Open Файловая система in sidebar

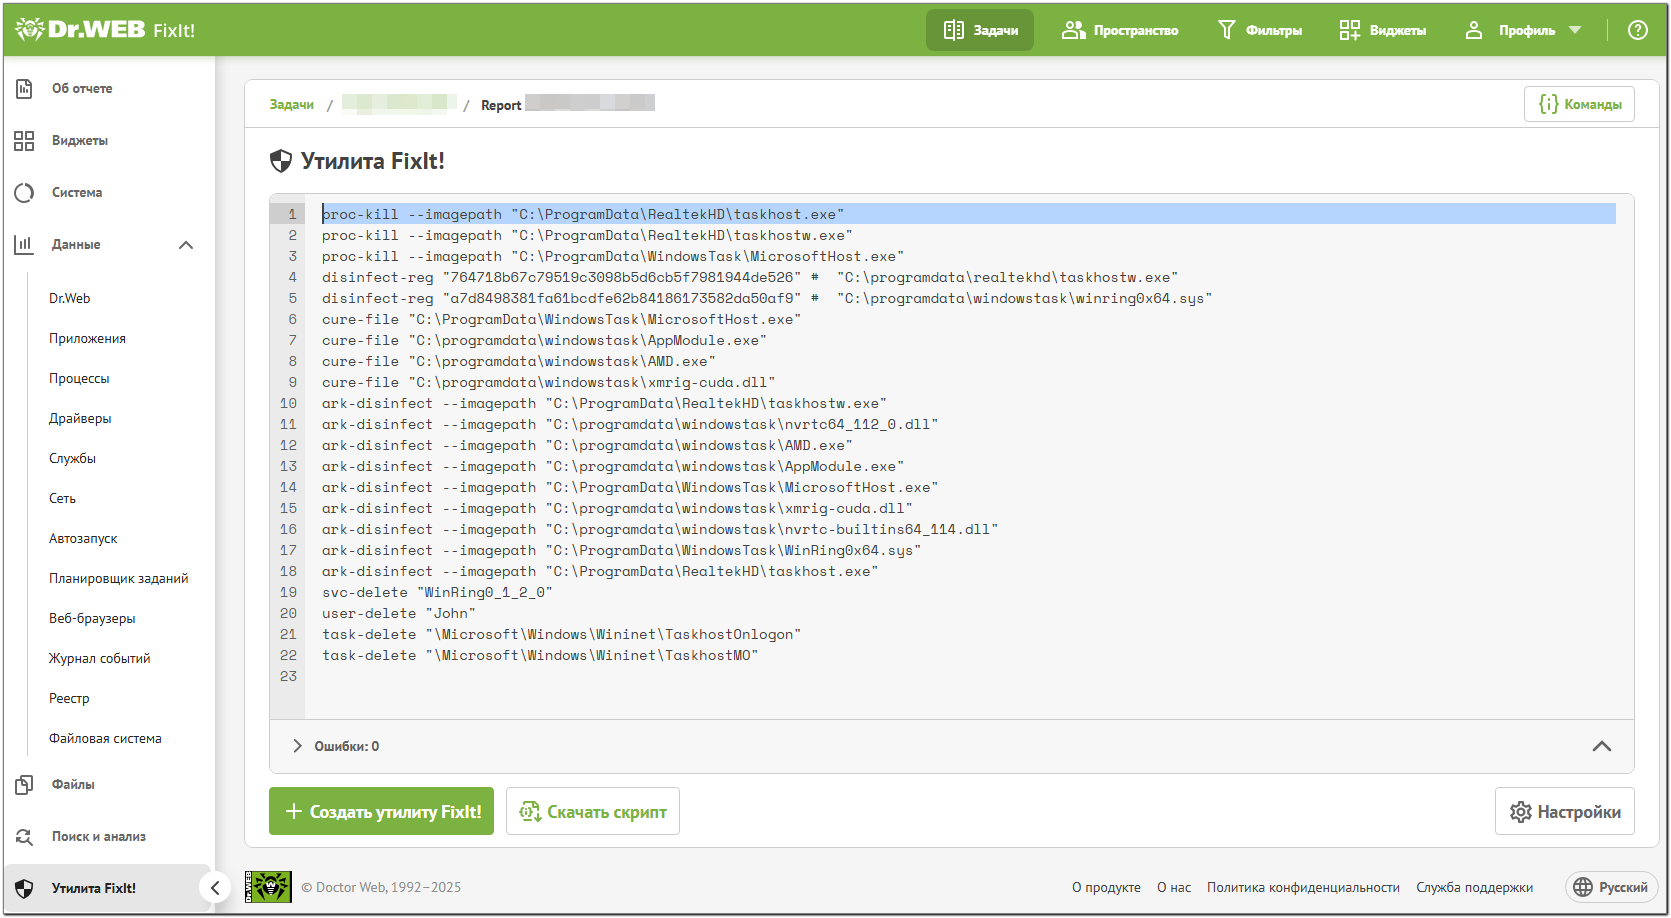coord(105,738)
